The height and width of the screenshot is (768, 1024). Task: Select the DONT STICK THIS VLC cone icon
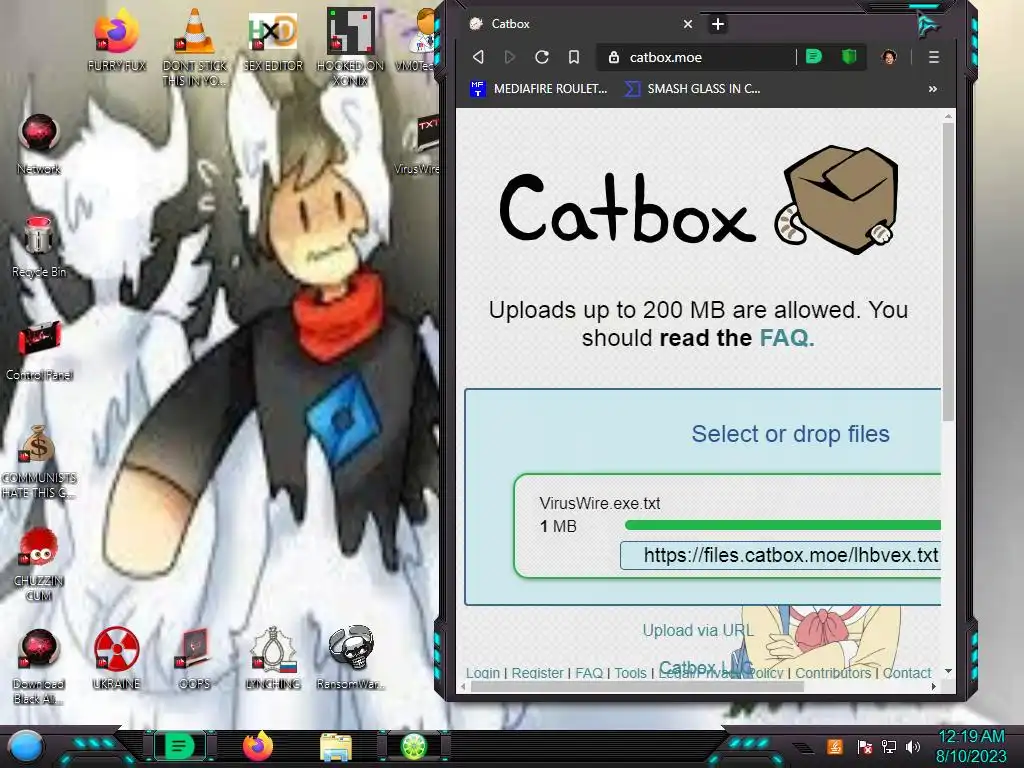195,47
